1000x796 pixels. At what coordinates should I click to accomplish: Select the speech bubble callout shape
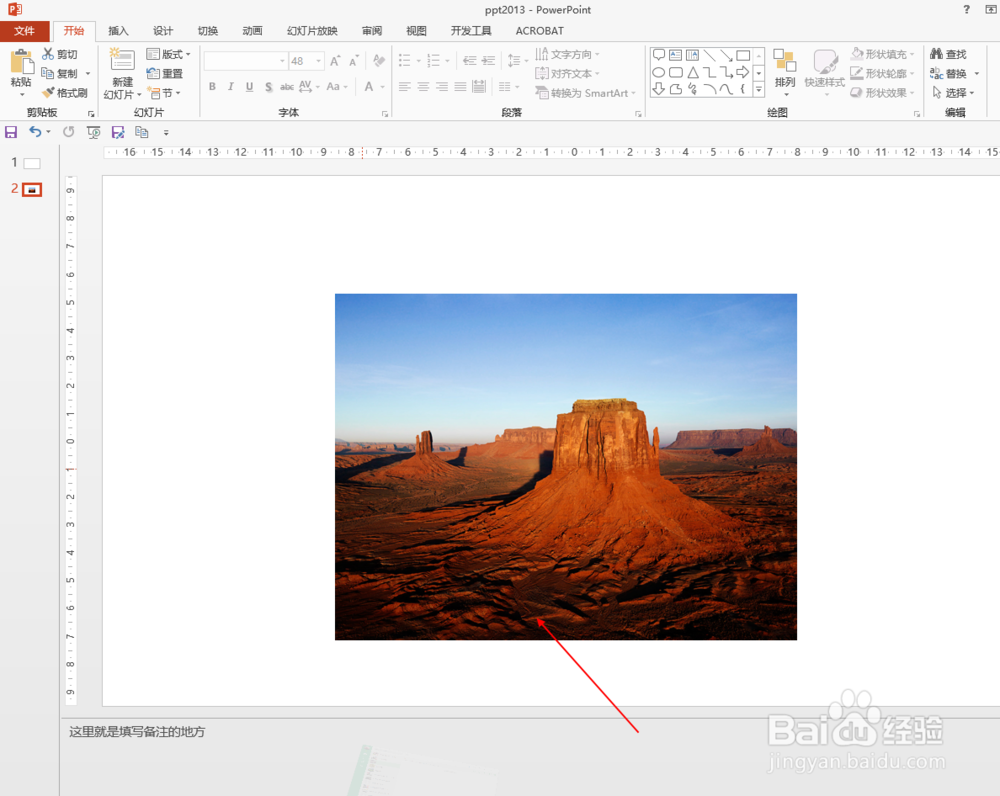659,55
